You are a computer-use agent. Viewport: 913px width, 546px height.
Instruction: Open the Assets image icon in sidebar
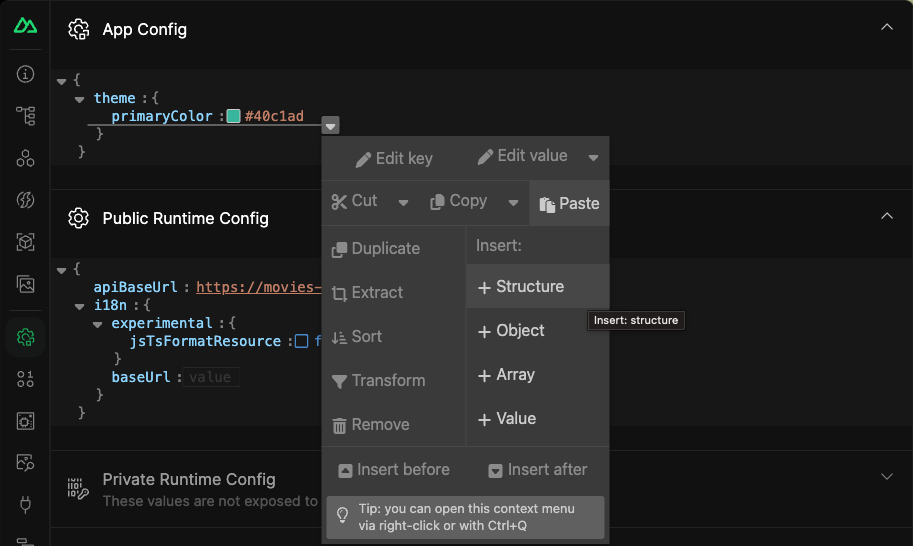point(26,284)
